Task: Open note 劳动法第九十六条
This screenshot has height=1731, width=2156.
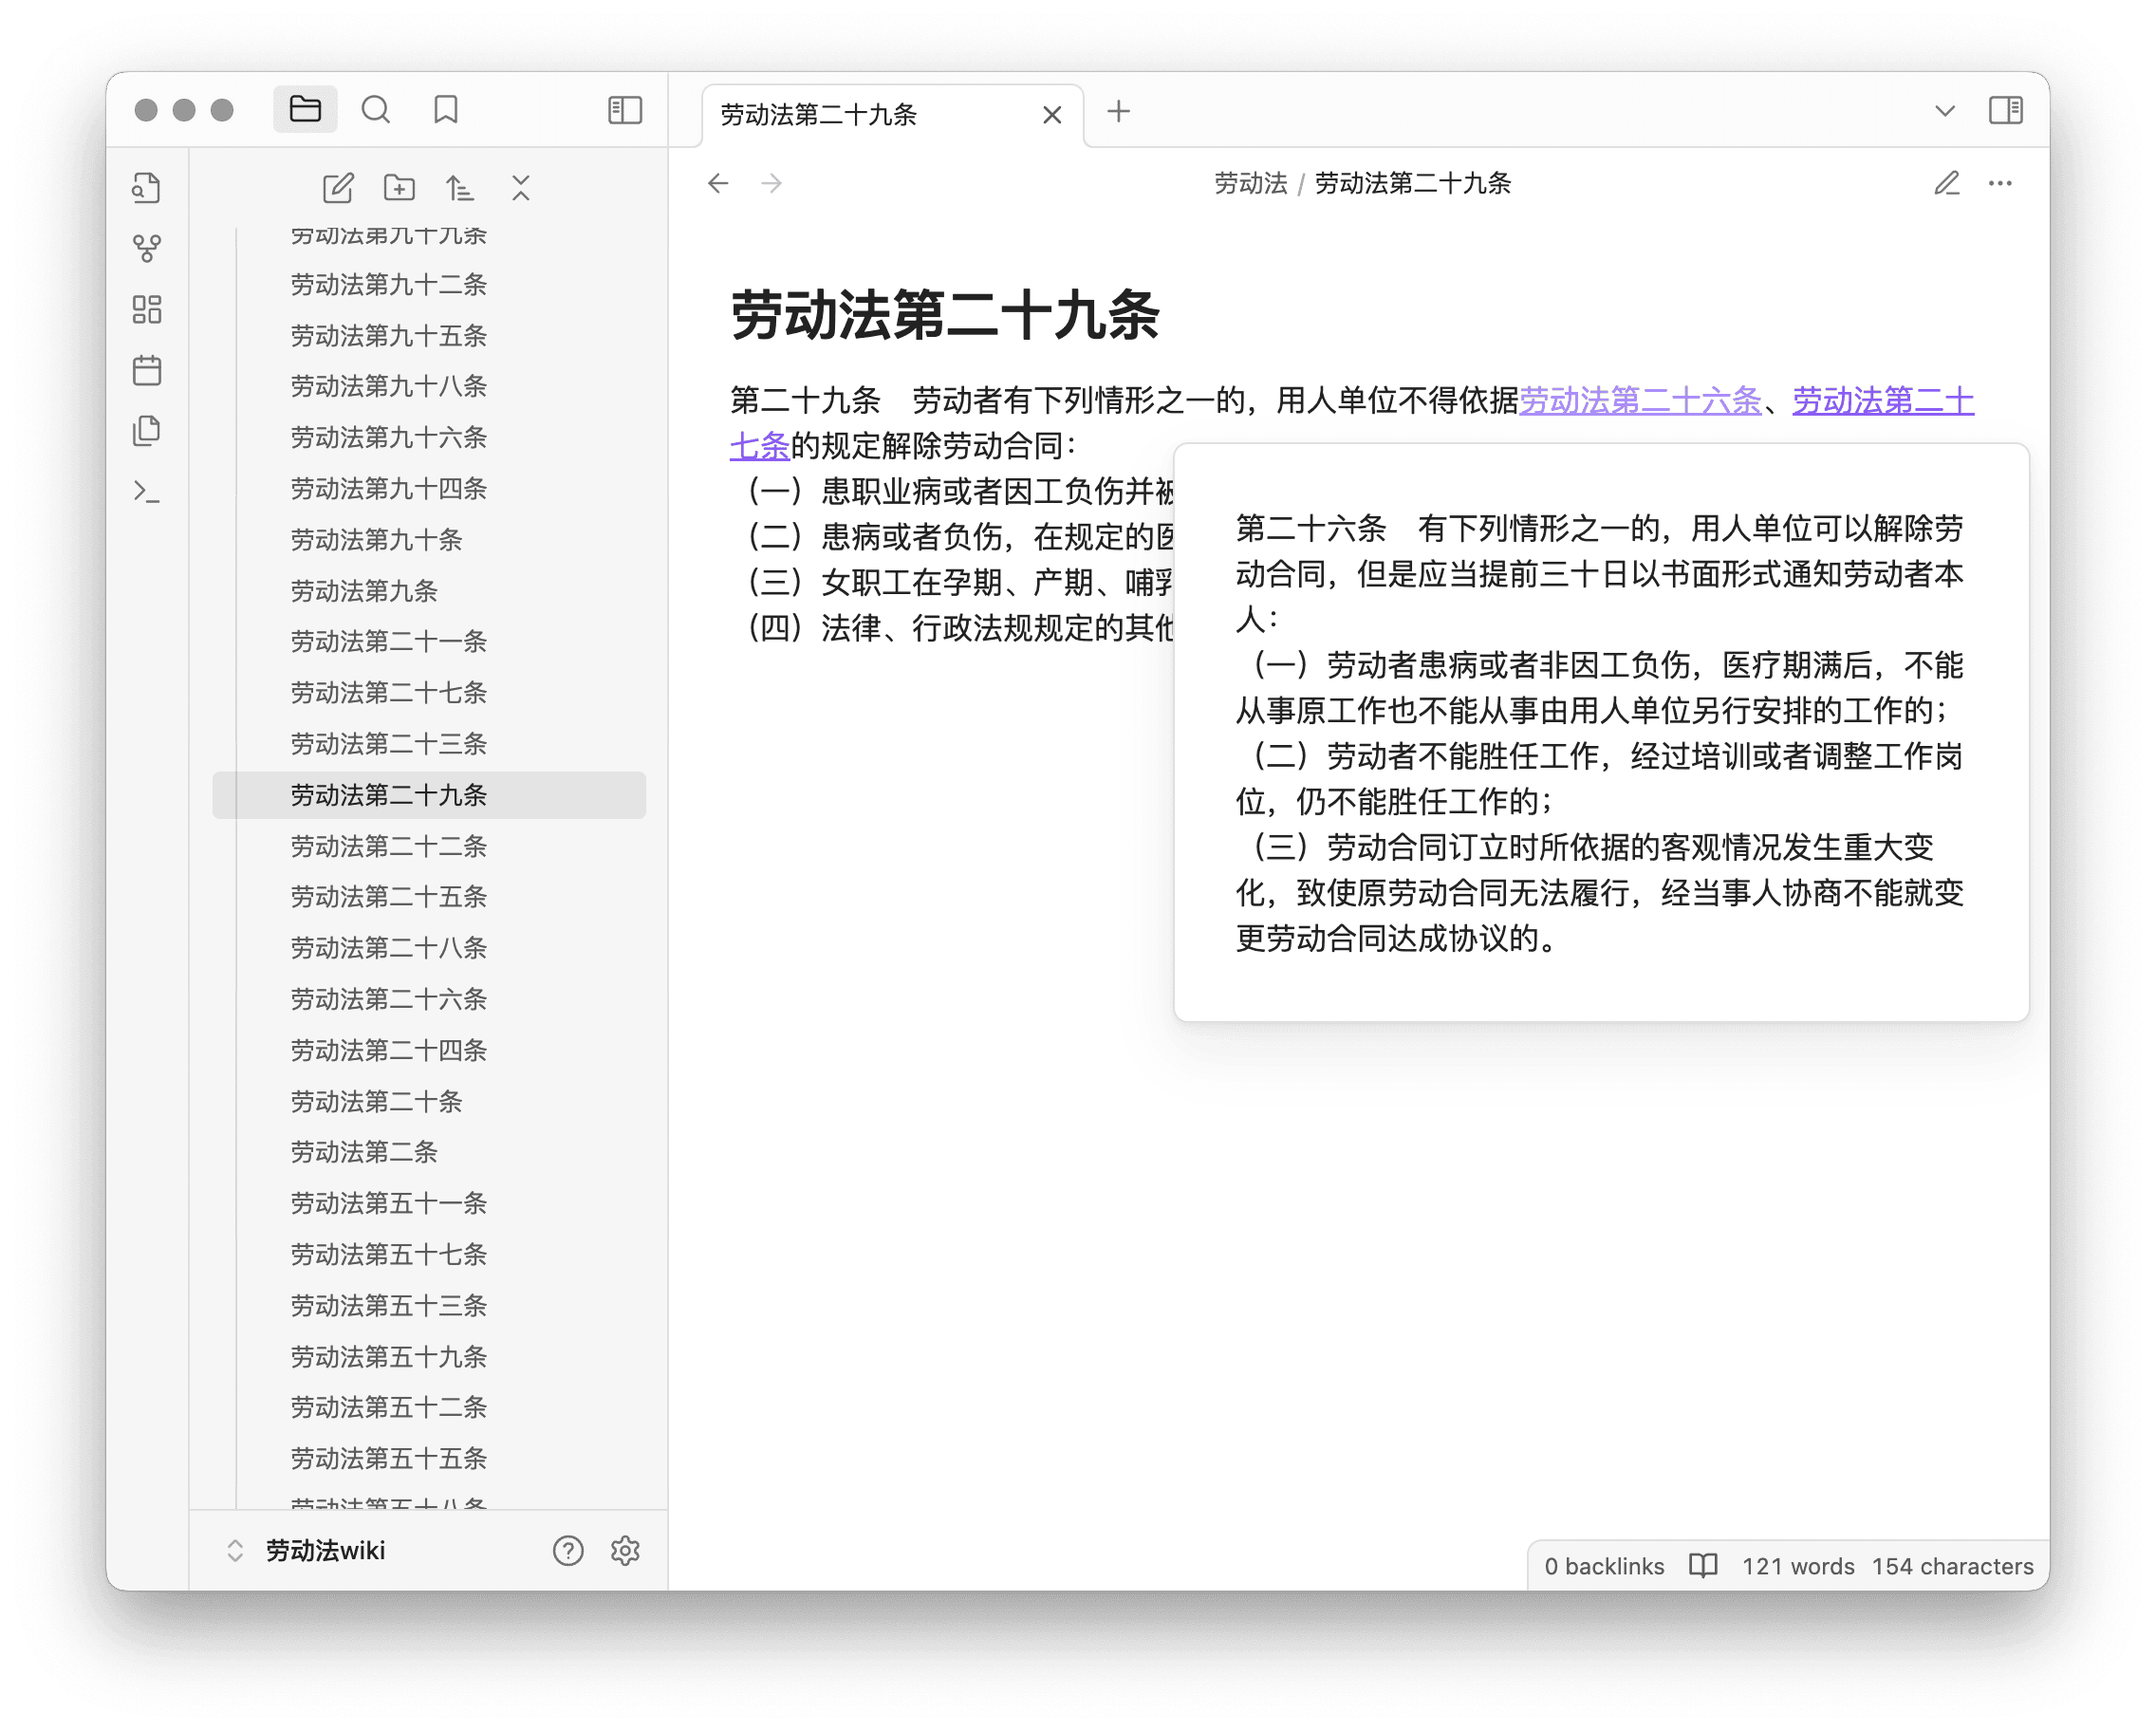Action: point(429,437)
